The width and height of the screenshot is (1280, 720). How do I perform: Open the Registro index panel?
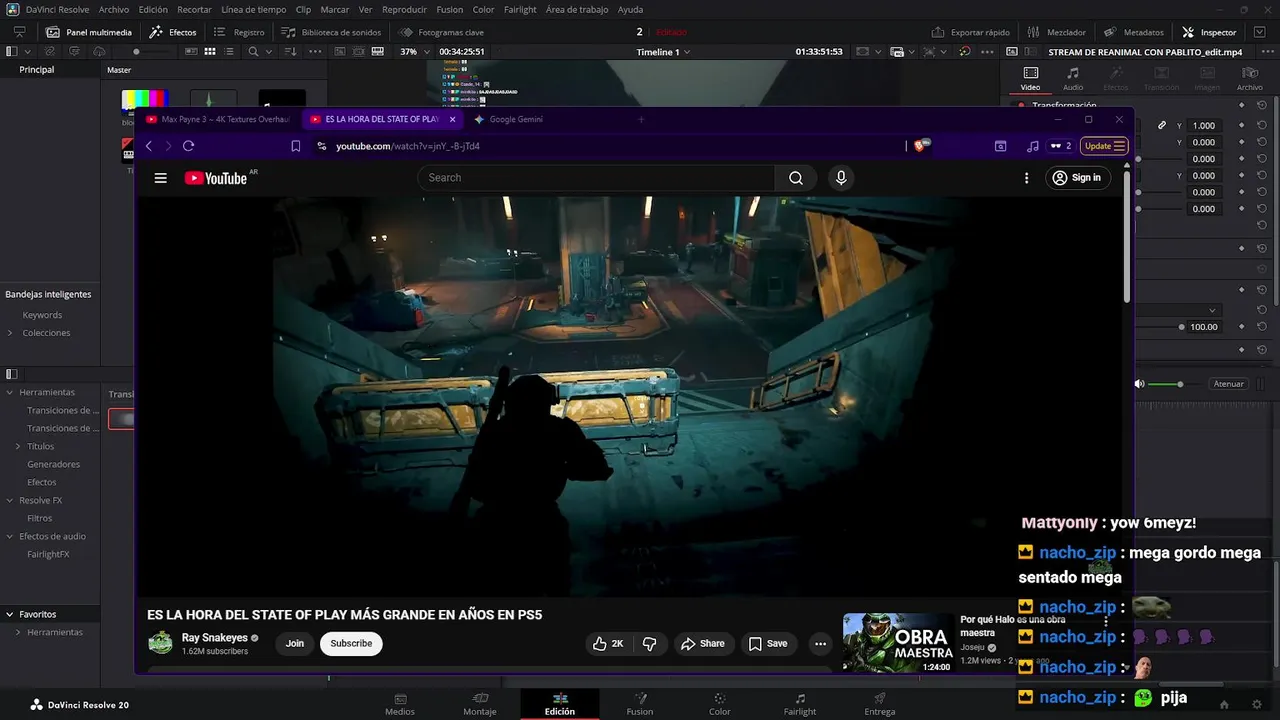pos(239,32)
